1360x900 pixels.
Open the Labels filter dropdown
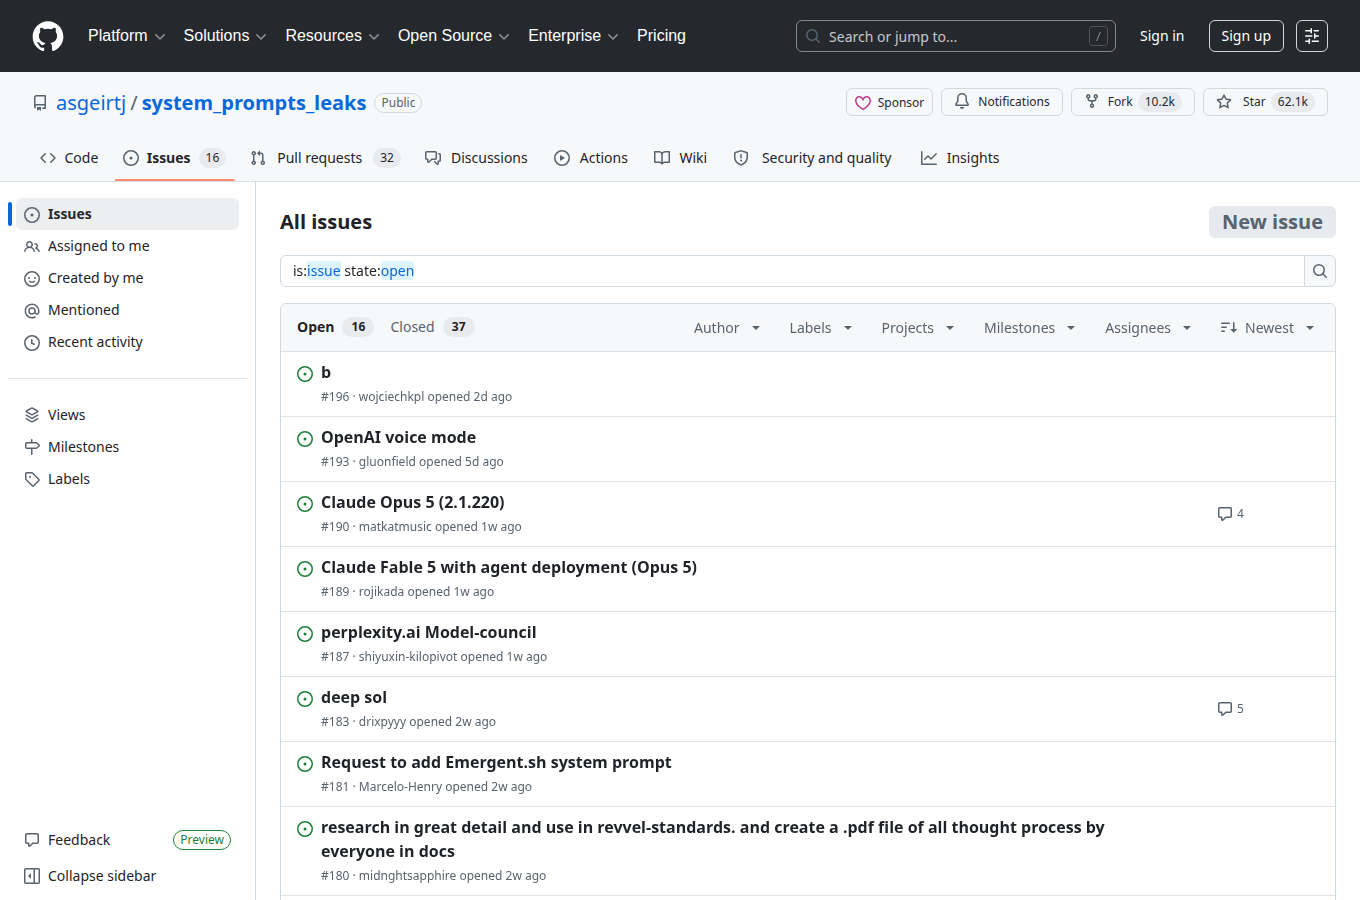[821, 328]
